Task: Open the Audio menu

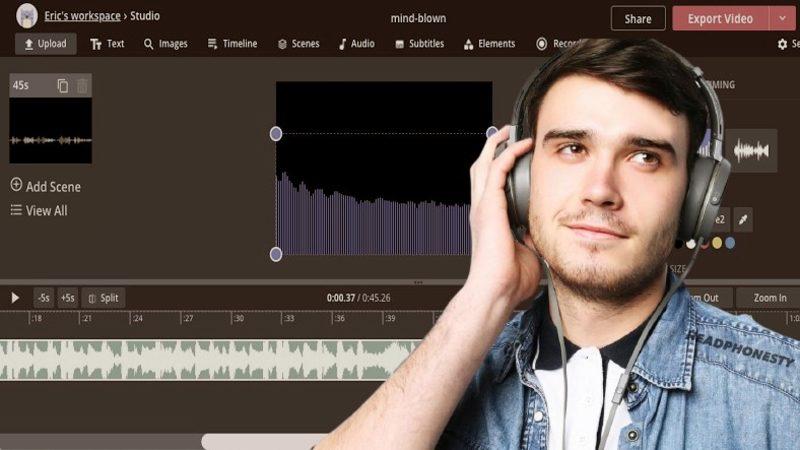Action: coord(357,44)
